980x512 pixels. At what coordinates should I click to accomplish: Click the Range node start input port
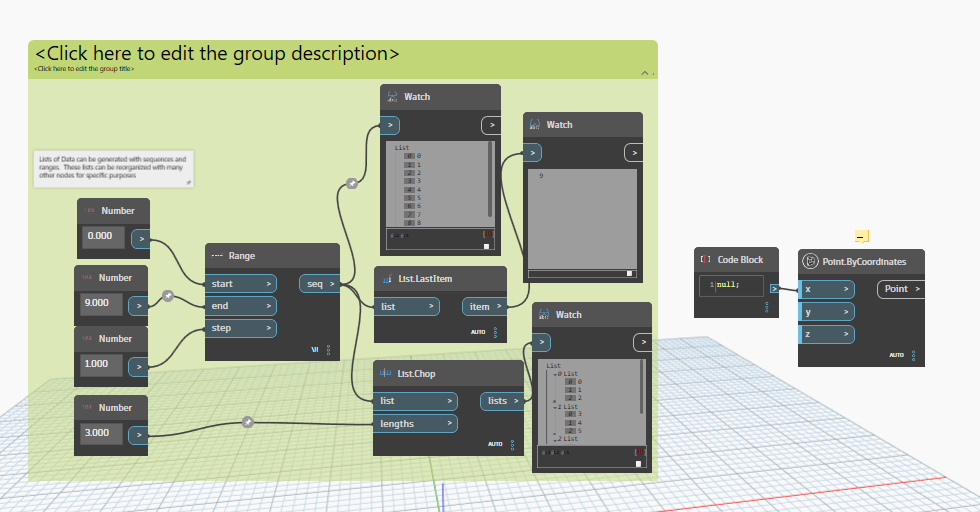click(x=241, y=284)
